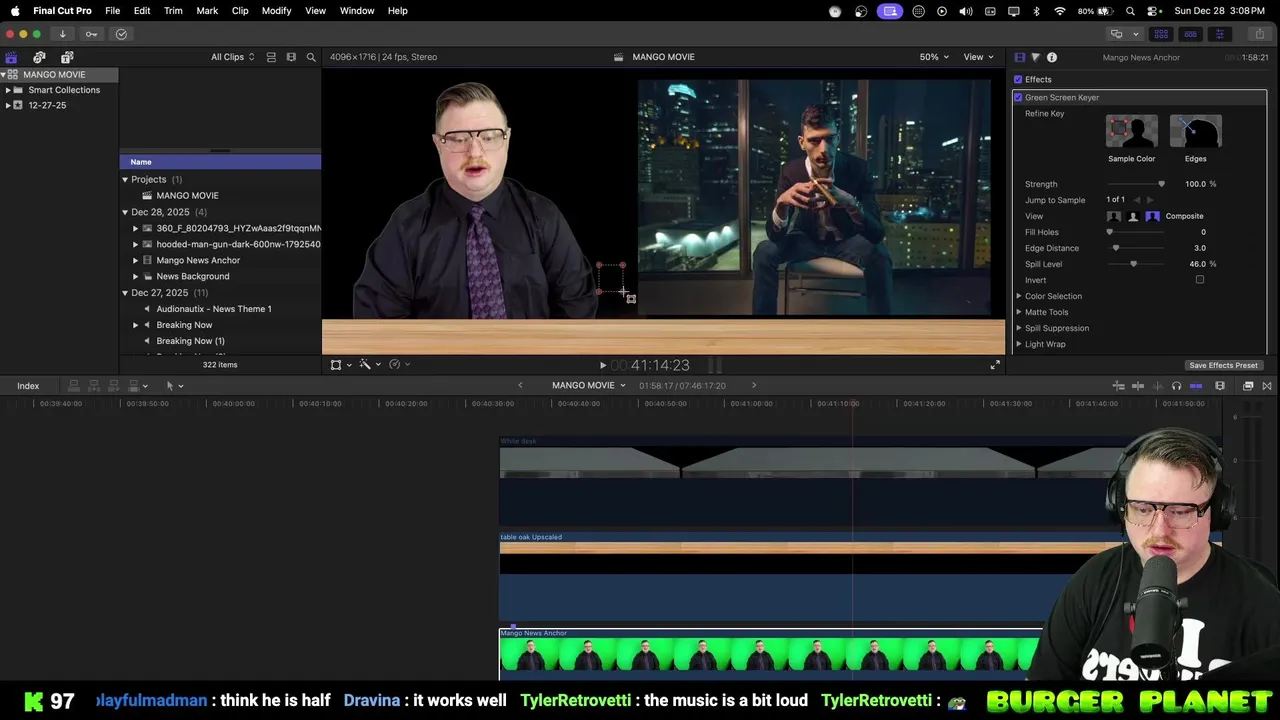1280x720 pixels.
Task: Show the Color inspector triangle icon
Action: (1035, 57)
